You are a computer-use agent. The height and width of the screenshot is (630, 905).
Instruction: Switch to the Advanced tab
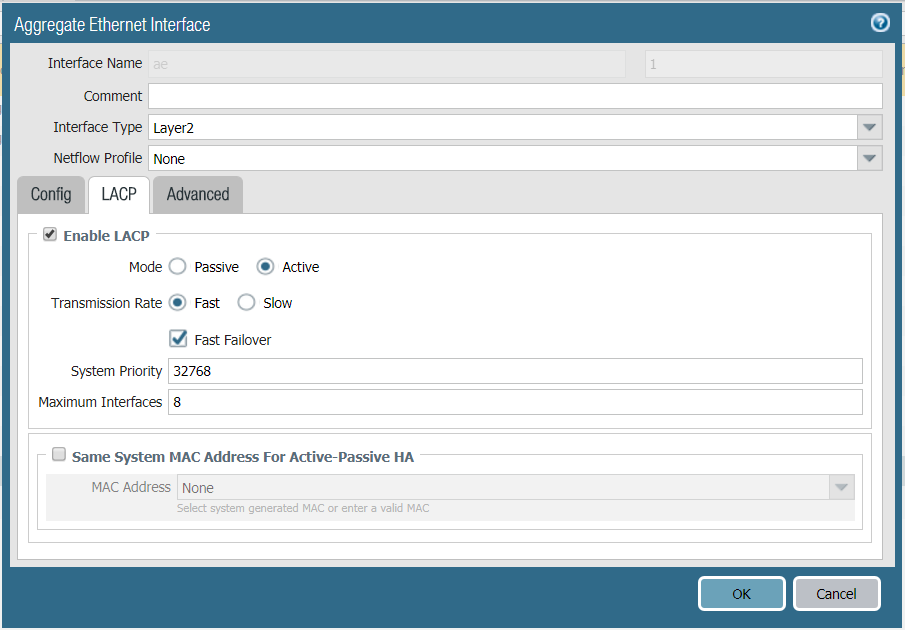(x=198, y=195)
